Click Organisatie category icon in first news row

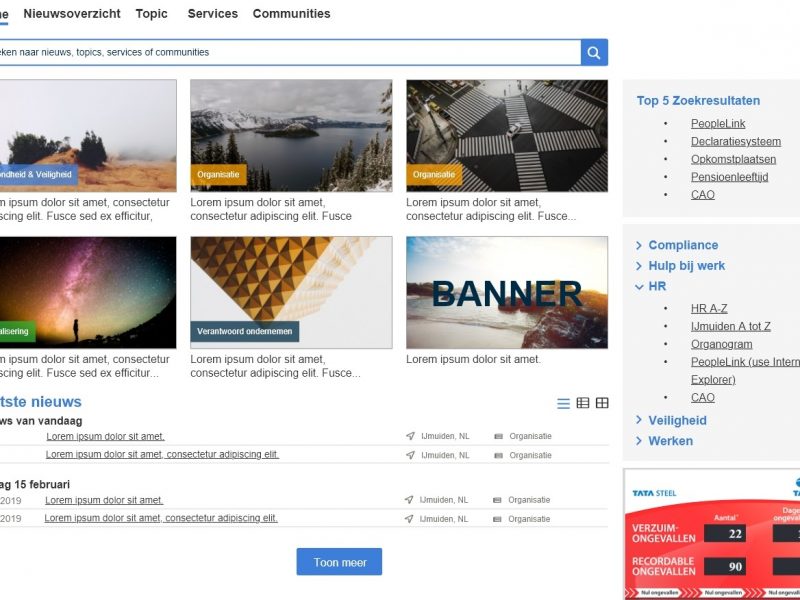pos(498,436)
